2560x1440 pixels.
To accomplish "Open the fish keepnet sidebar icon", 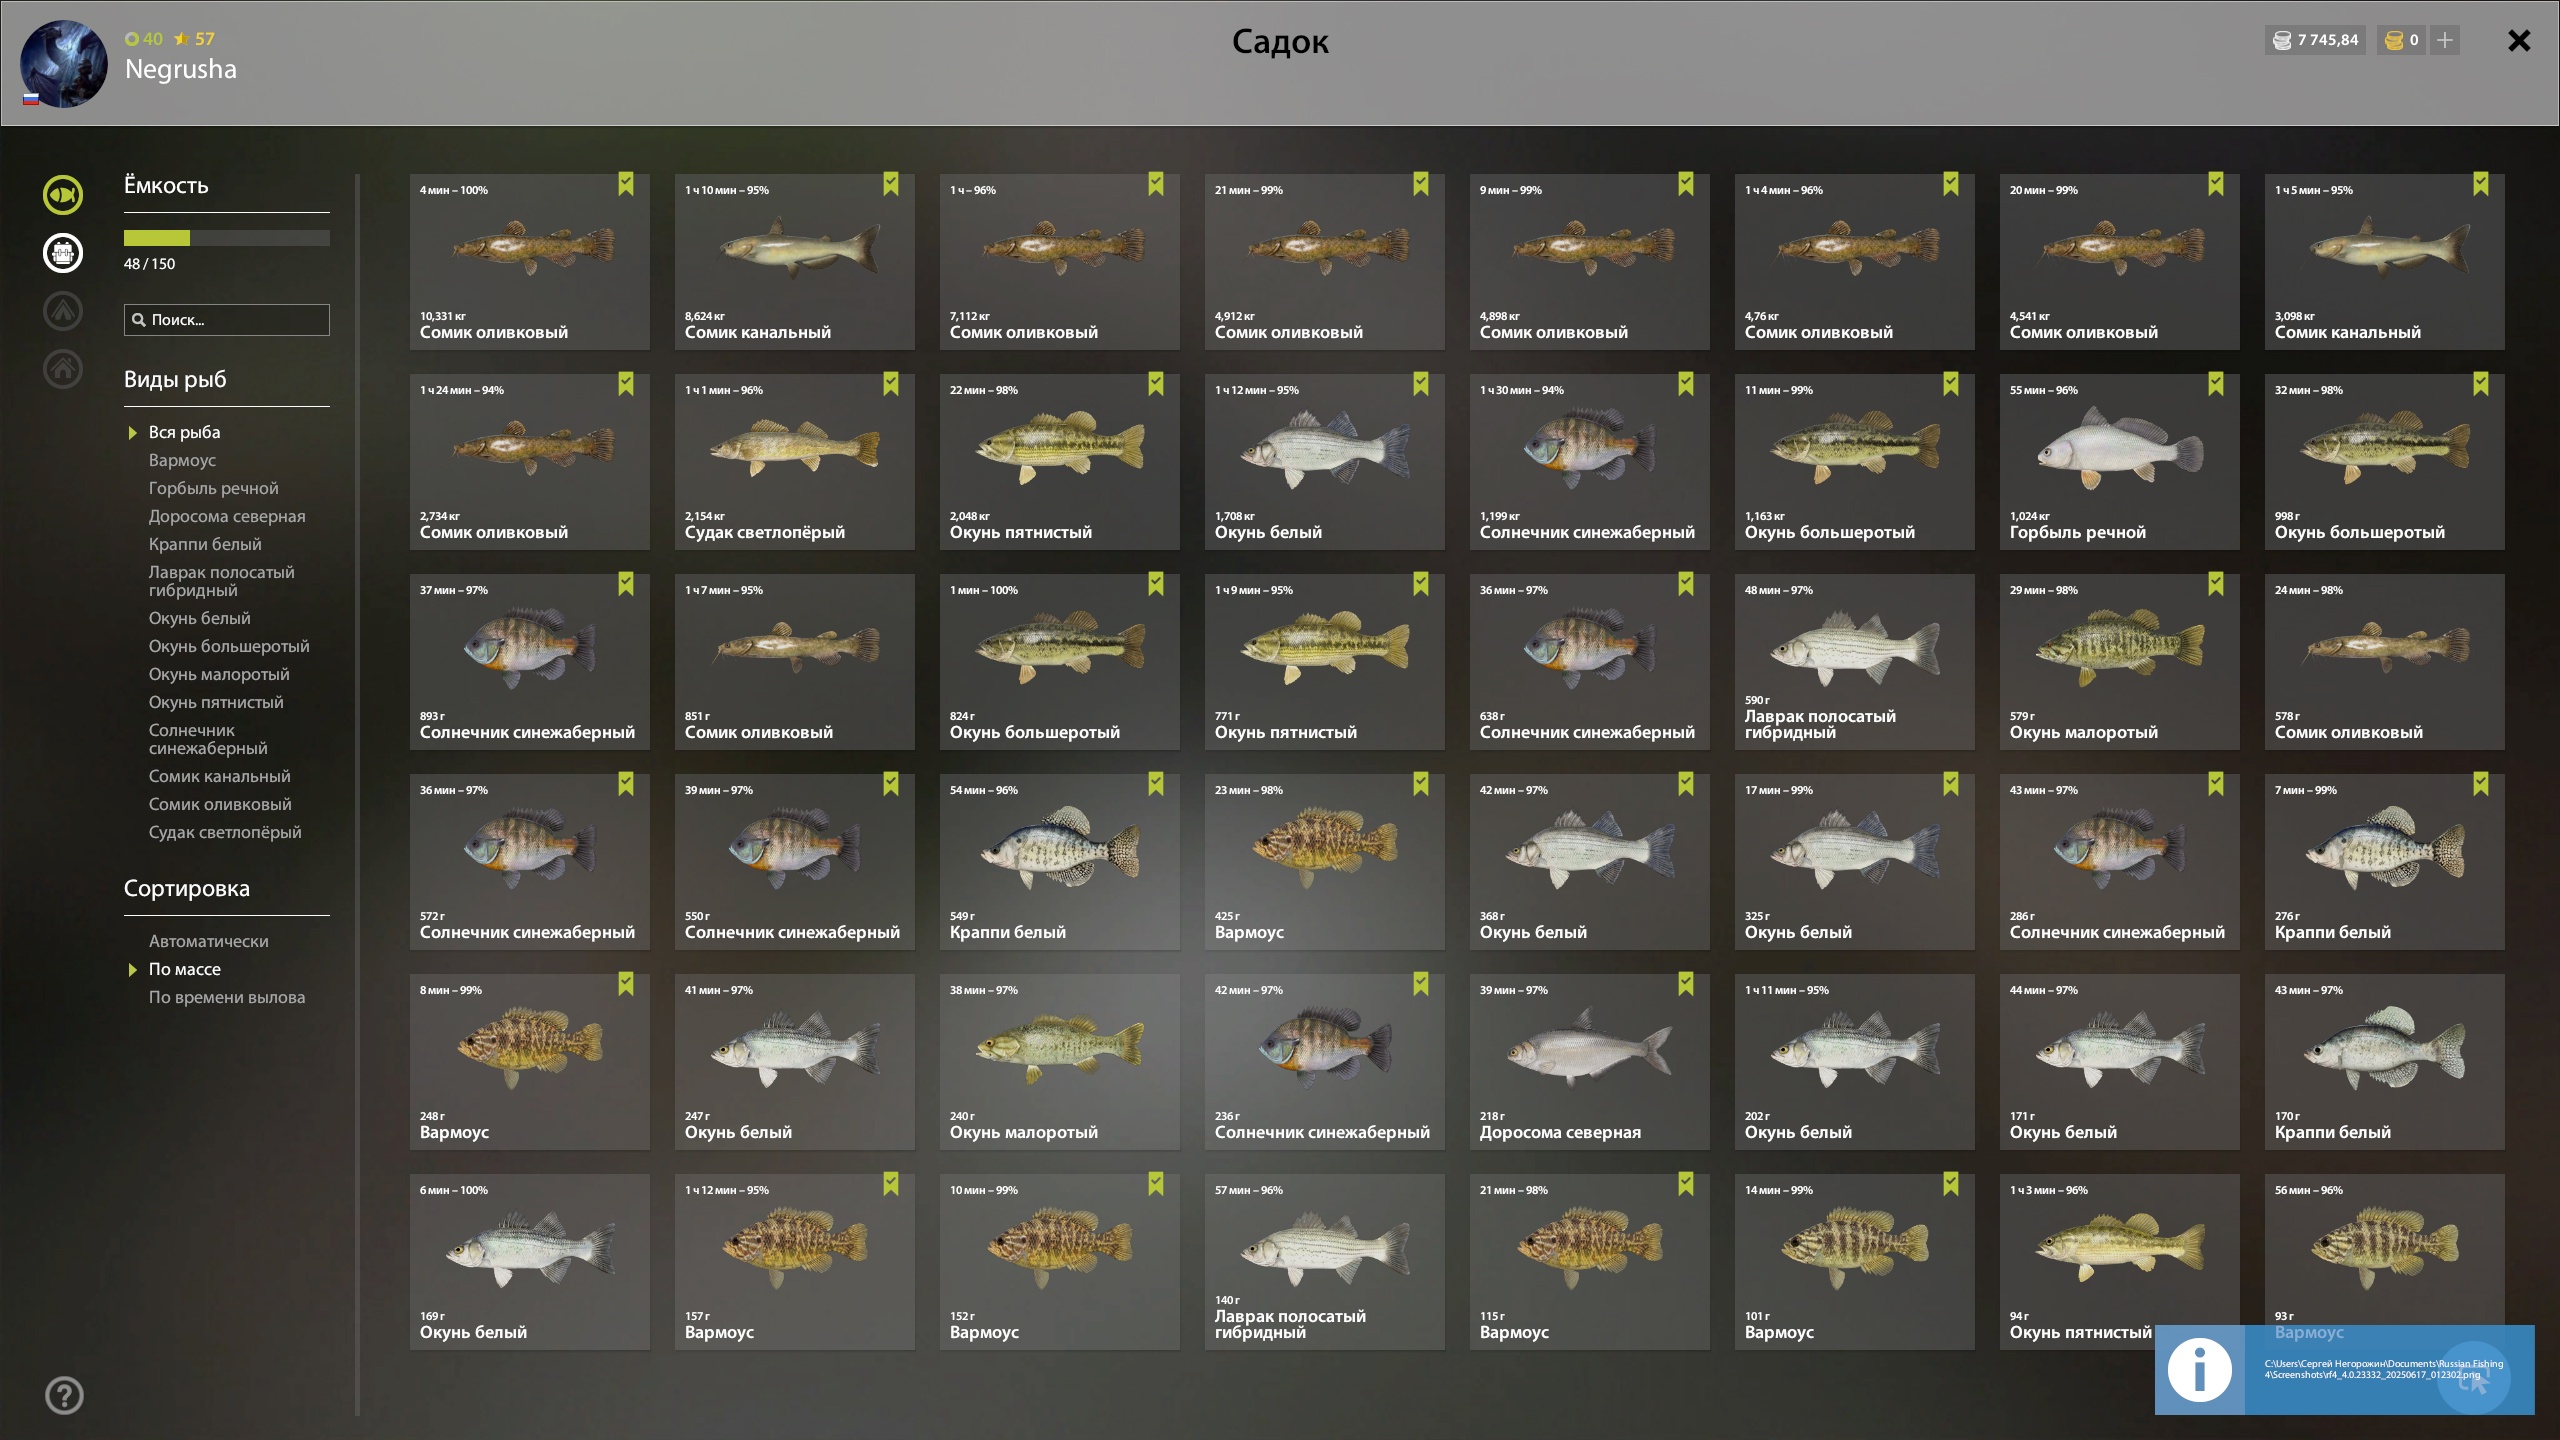I will click(x=63, y=195).
